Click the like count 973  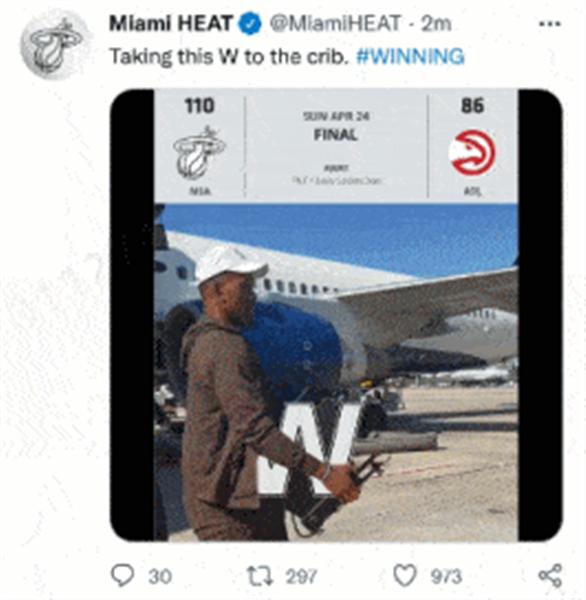pyautogui.click(x=446, y=576)
